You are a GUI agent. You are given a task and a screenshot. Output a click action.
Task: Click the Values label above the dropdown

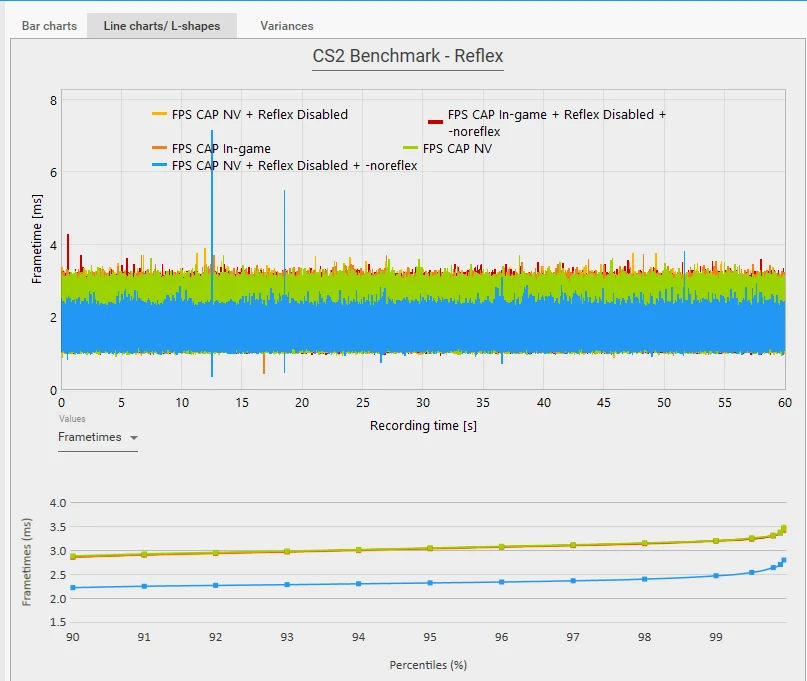click(x=72, y=418)
